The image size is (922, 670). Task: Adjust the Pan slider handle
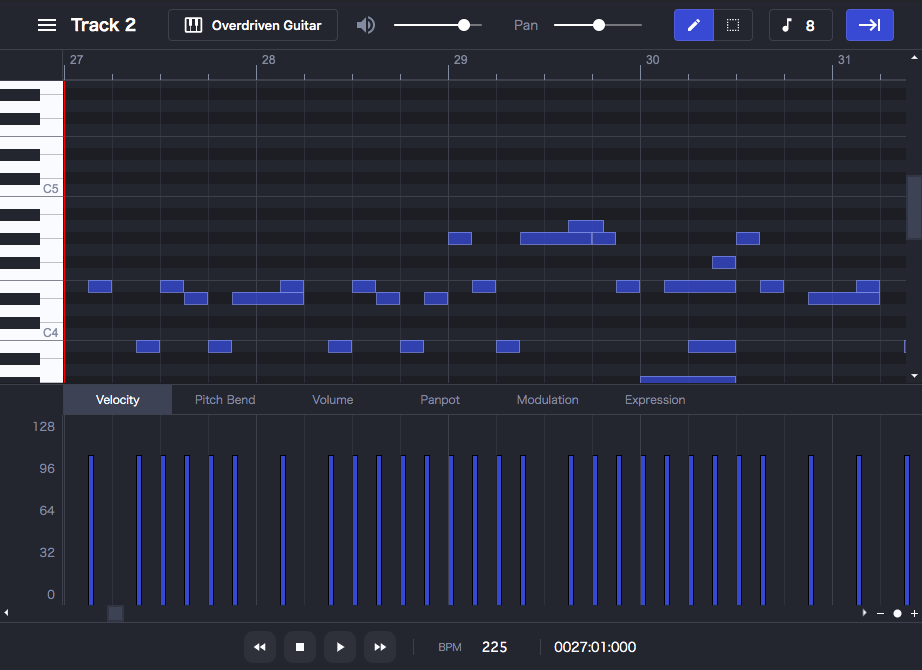[x=598, y=25]
